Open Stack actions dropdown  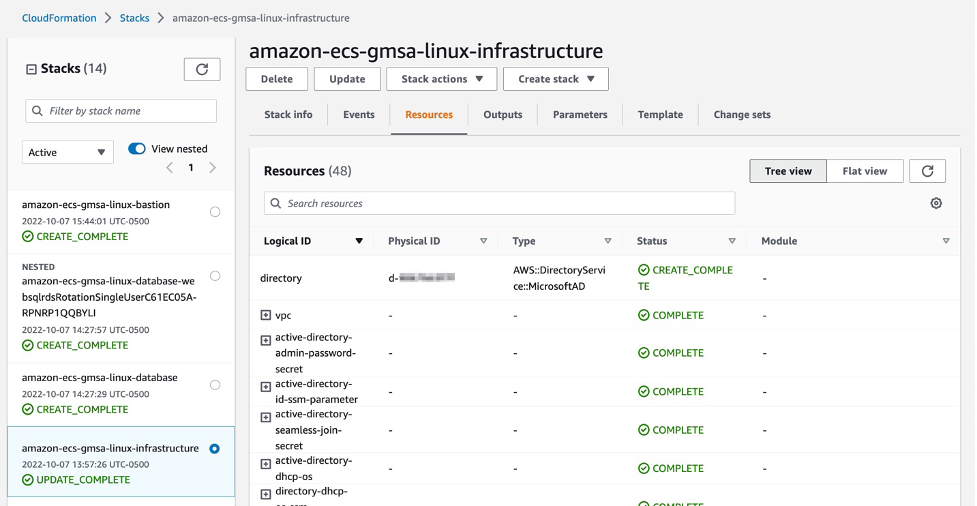(x=442, y=79)
